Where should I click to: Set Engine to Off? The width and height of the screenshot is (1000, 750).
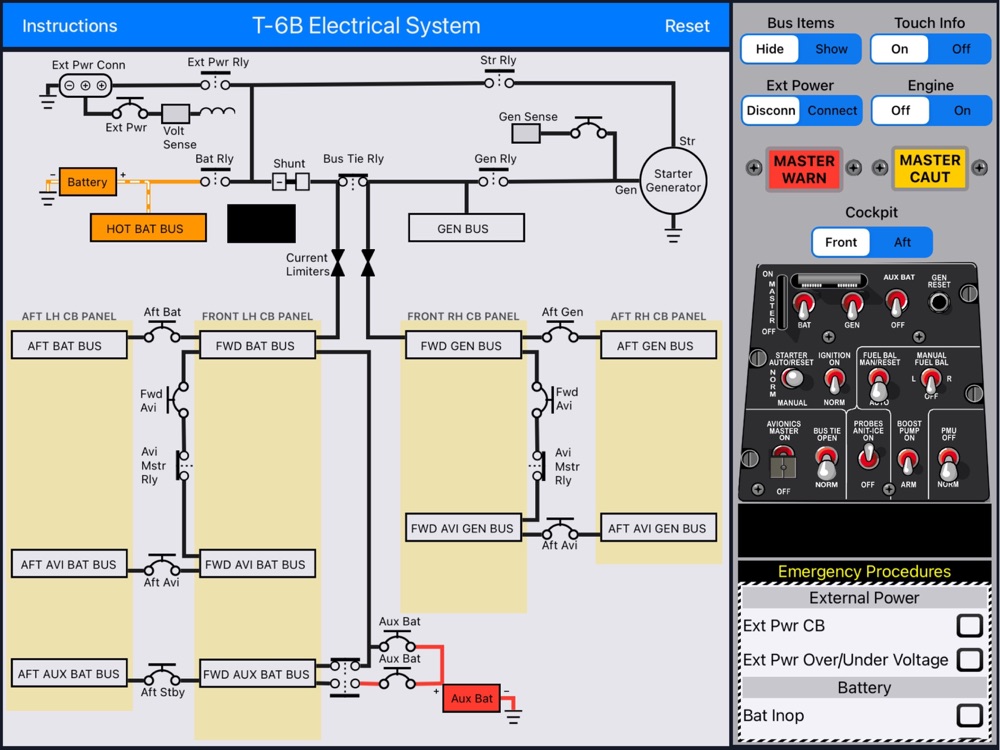click(x=900, y=110)
